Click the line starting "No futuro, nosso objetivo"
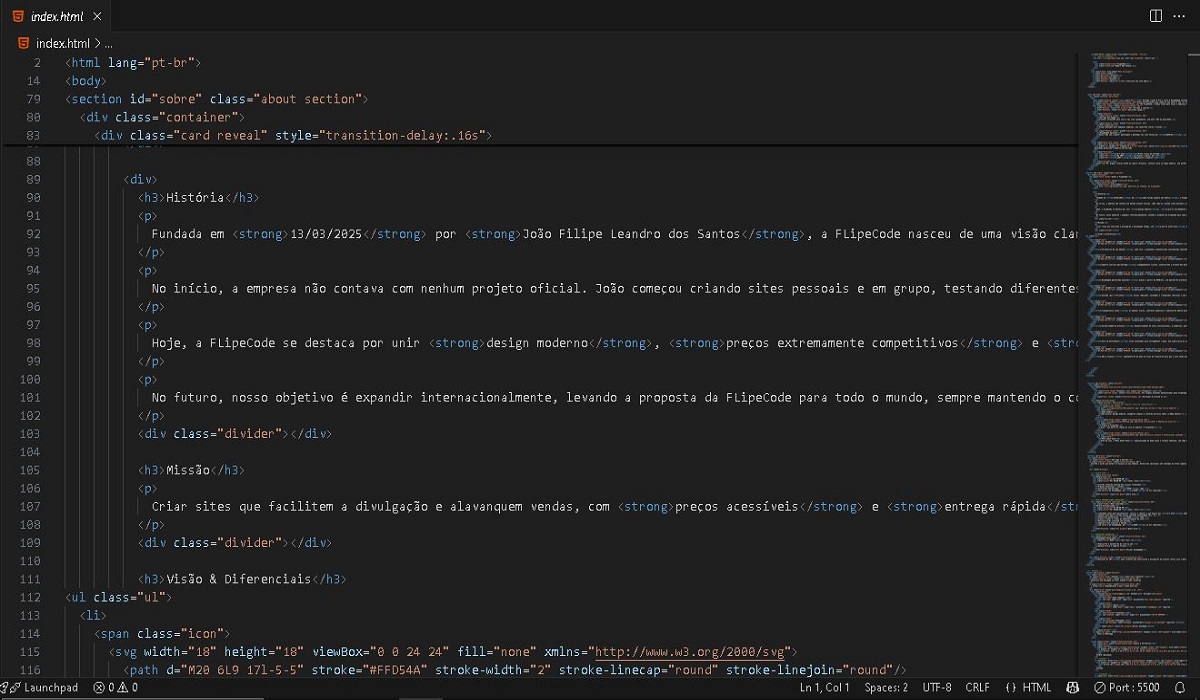This screenshot has height=700, width=1200. (615, 397)
